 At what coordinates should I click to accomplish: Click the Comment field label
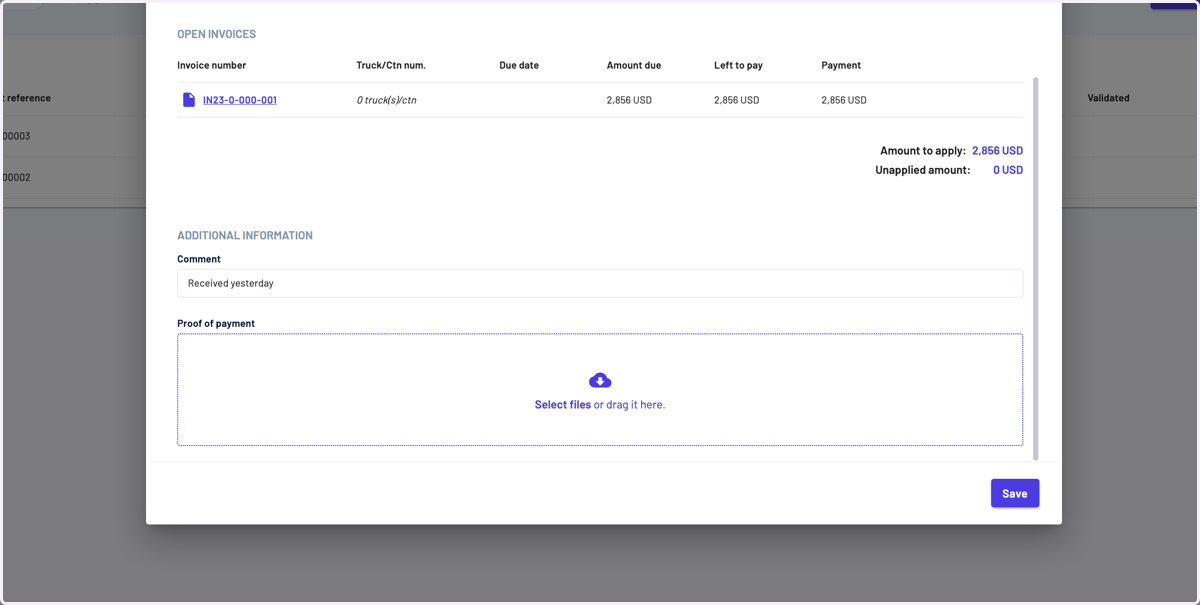coord(199,259)
